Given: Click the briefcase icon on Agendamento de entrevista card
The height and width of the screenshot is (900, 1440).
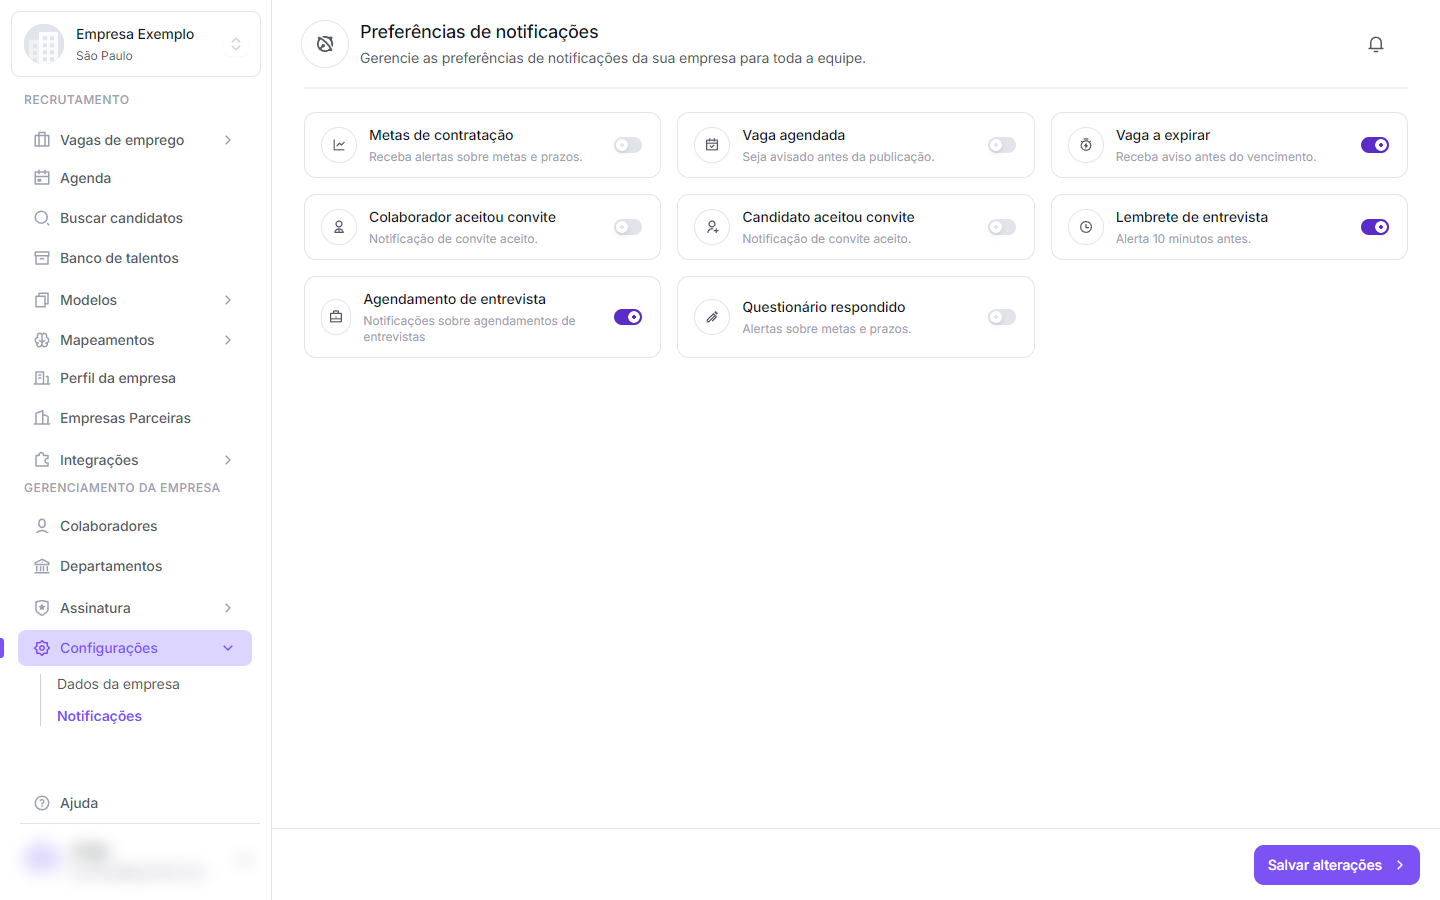Looking at the screenshot, I should [336, 317].
